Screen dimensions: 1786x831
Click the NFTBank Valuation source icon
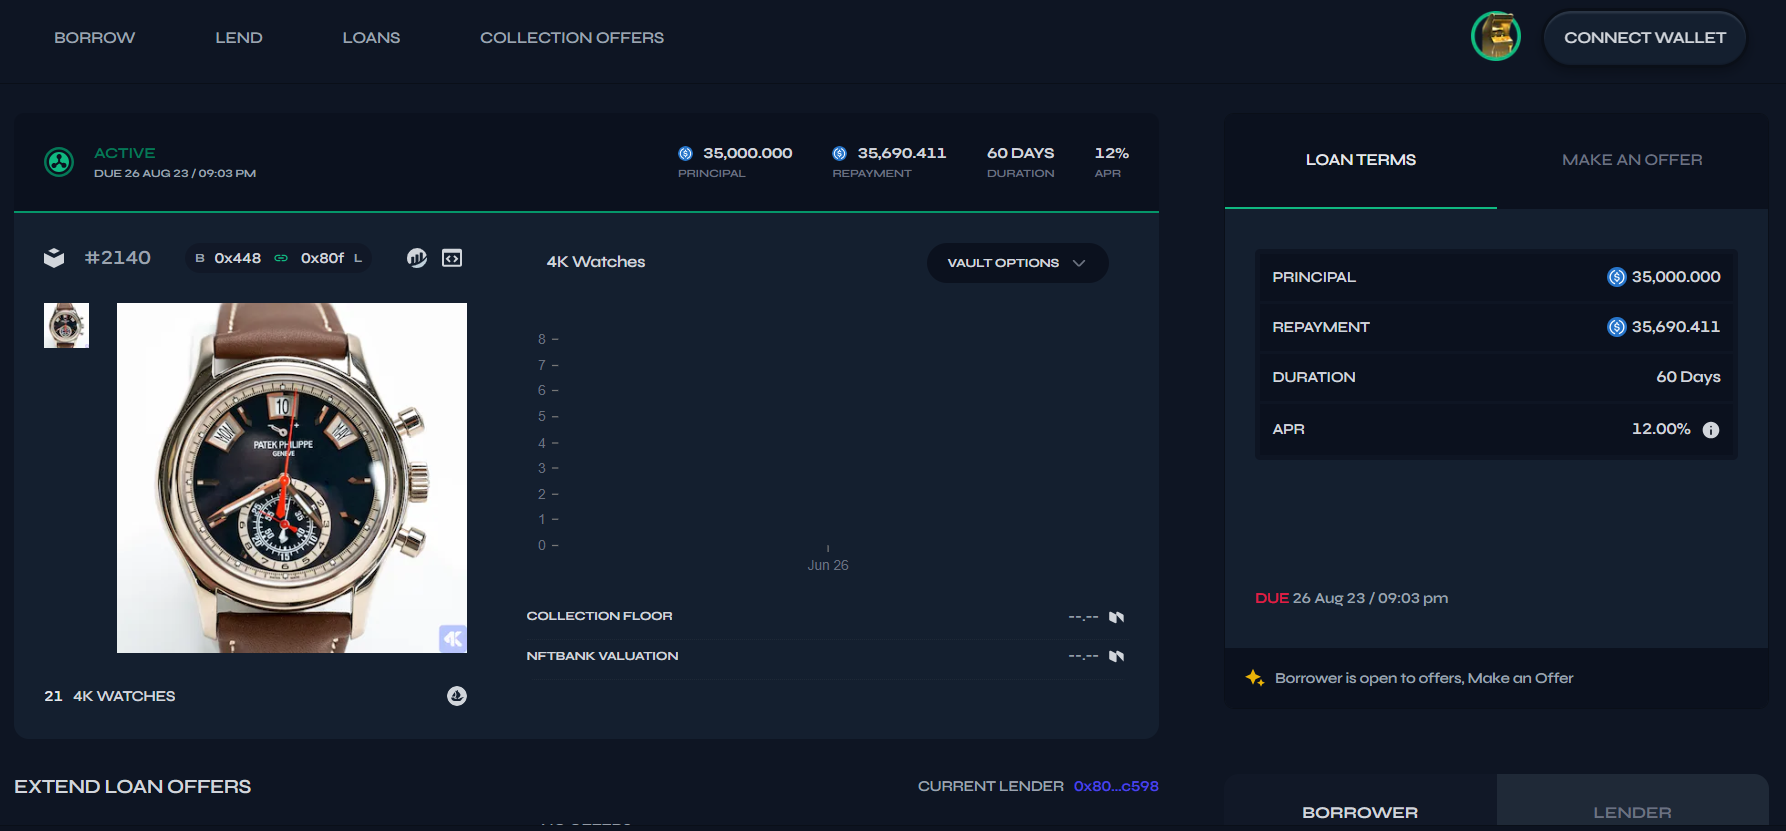pyautogui.click(x=1117, y=656)
